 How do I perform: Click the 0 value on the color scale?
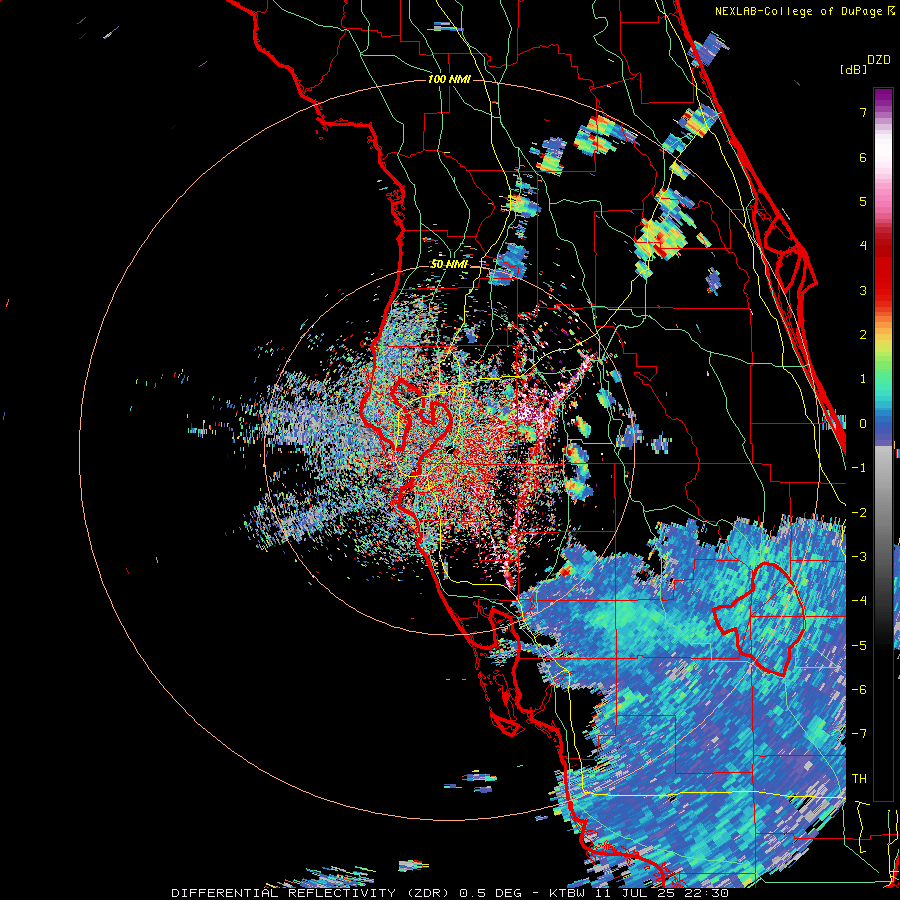point(863,424)
